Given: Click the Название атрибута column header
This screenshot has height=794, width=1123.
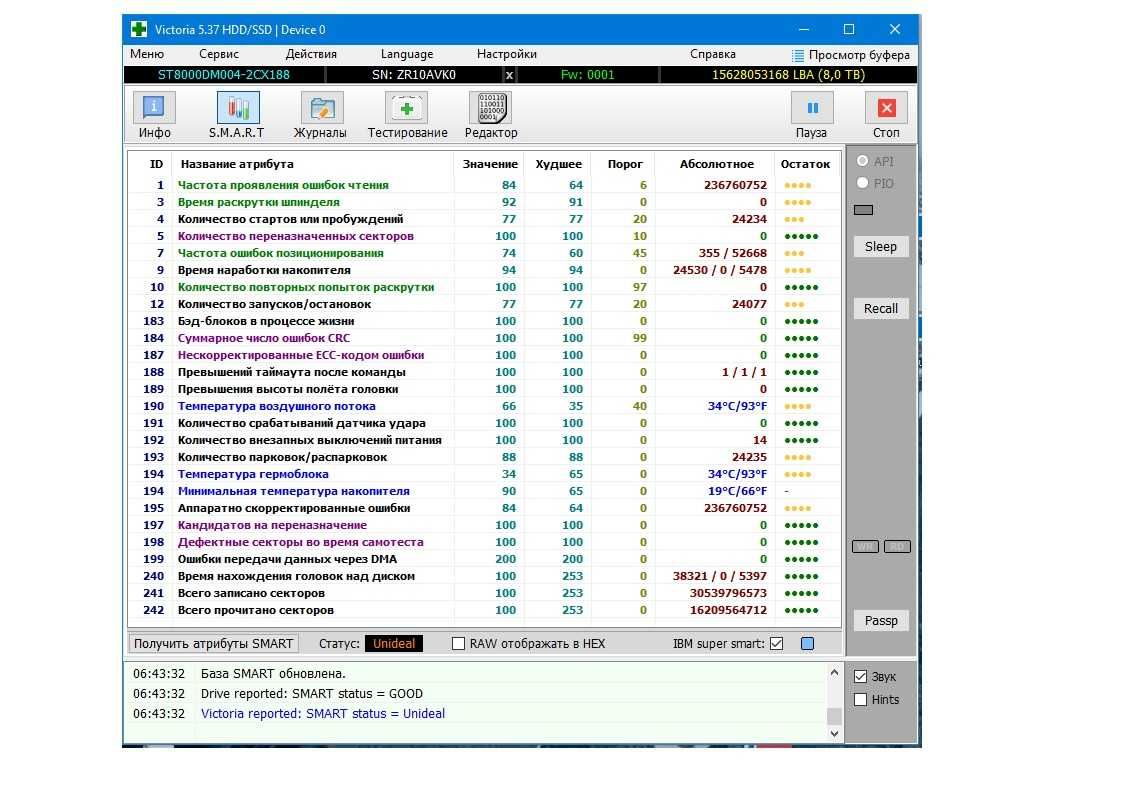Looking at the screenshot, I should (237, 164).
